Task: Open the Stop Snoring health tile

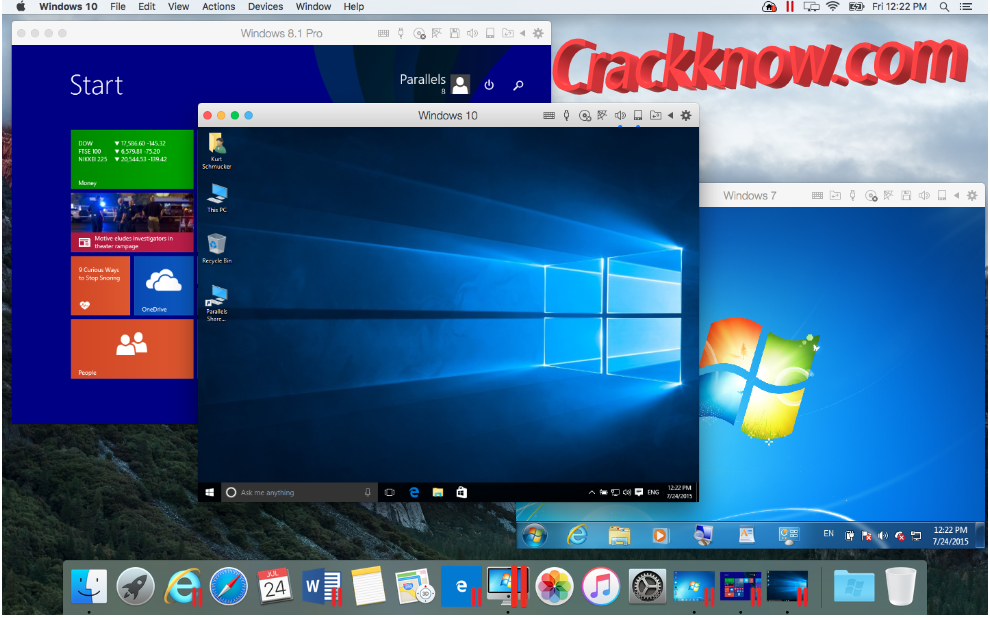Action: click(x=100, y=285)
